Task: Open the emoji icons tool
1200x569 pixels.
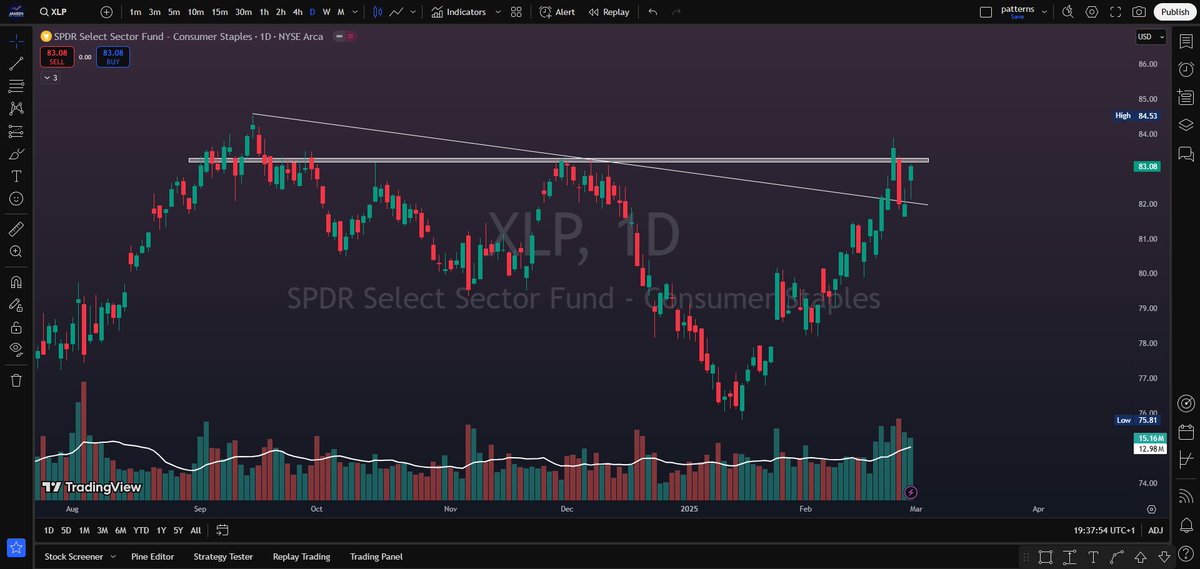Action: point(15,198)
